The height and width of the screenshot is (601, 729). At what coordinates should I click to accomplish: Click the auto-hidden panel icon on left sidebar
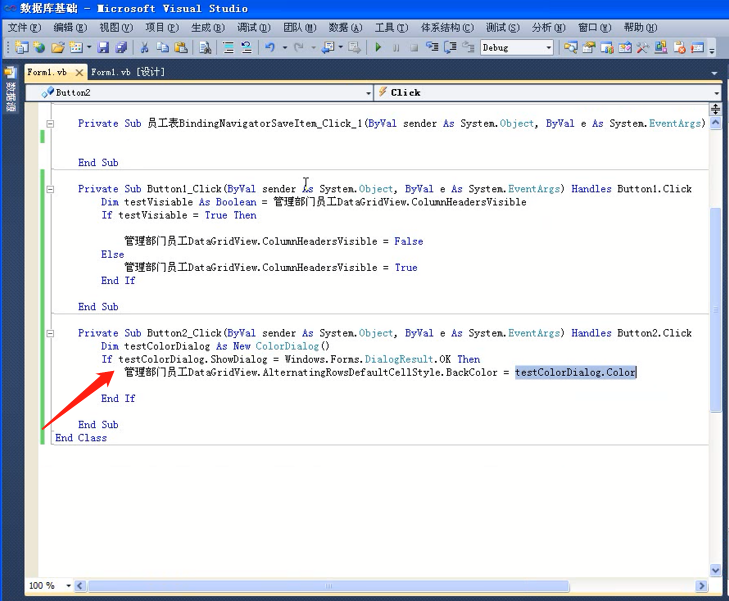(10, 73)
